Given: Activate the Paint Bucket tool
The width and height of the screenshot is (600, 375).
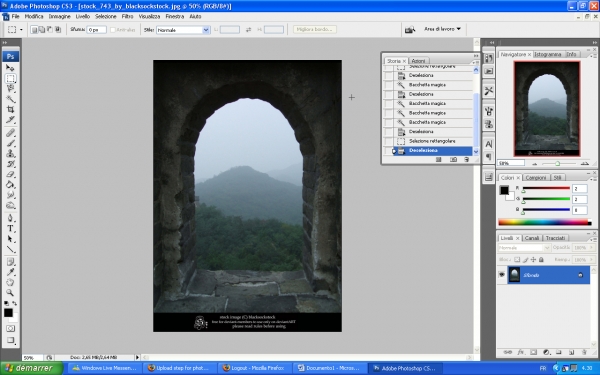Looking at the screenshot, I should coord(10,185).
